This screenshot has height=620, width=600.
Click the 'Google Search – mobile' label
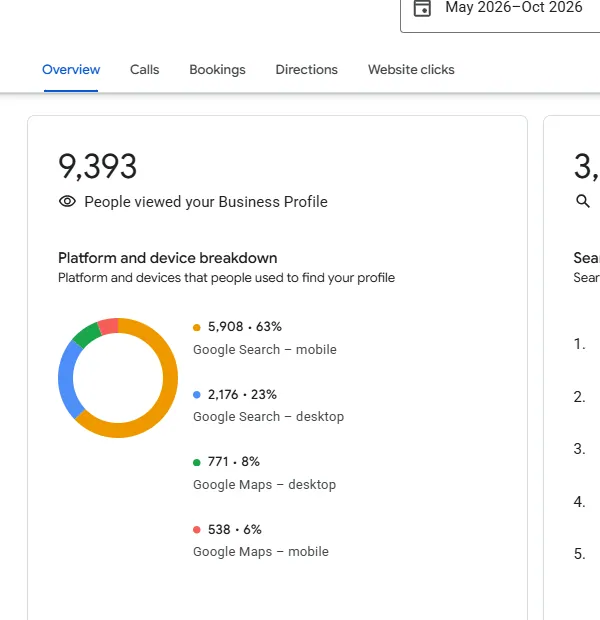[x=265, y=350]
